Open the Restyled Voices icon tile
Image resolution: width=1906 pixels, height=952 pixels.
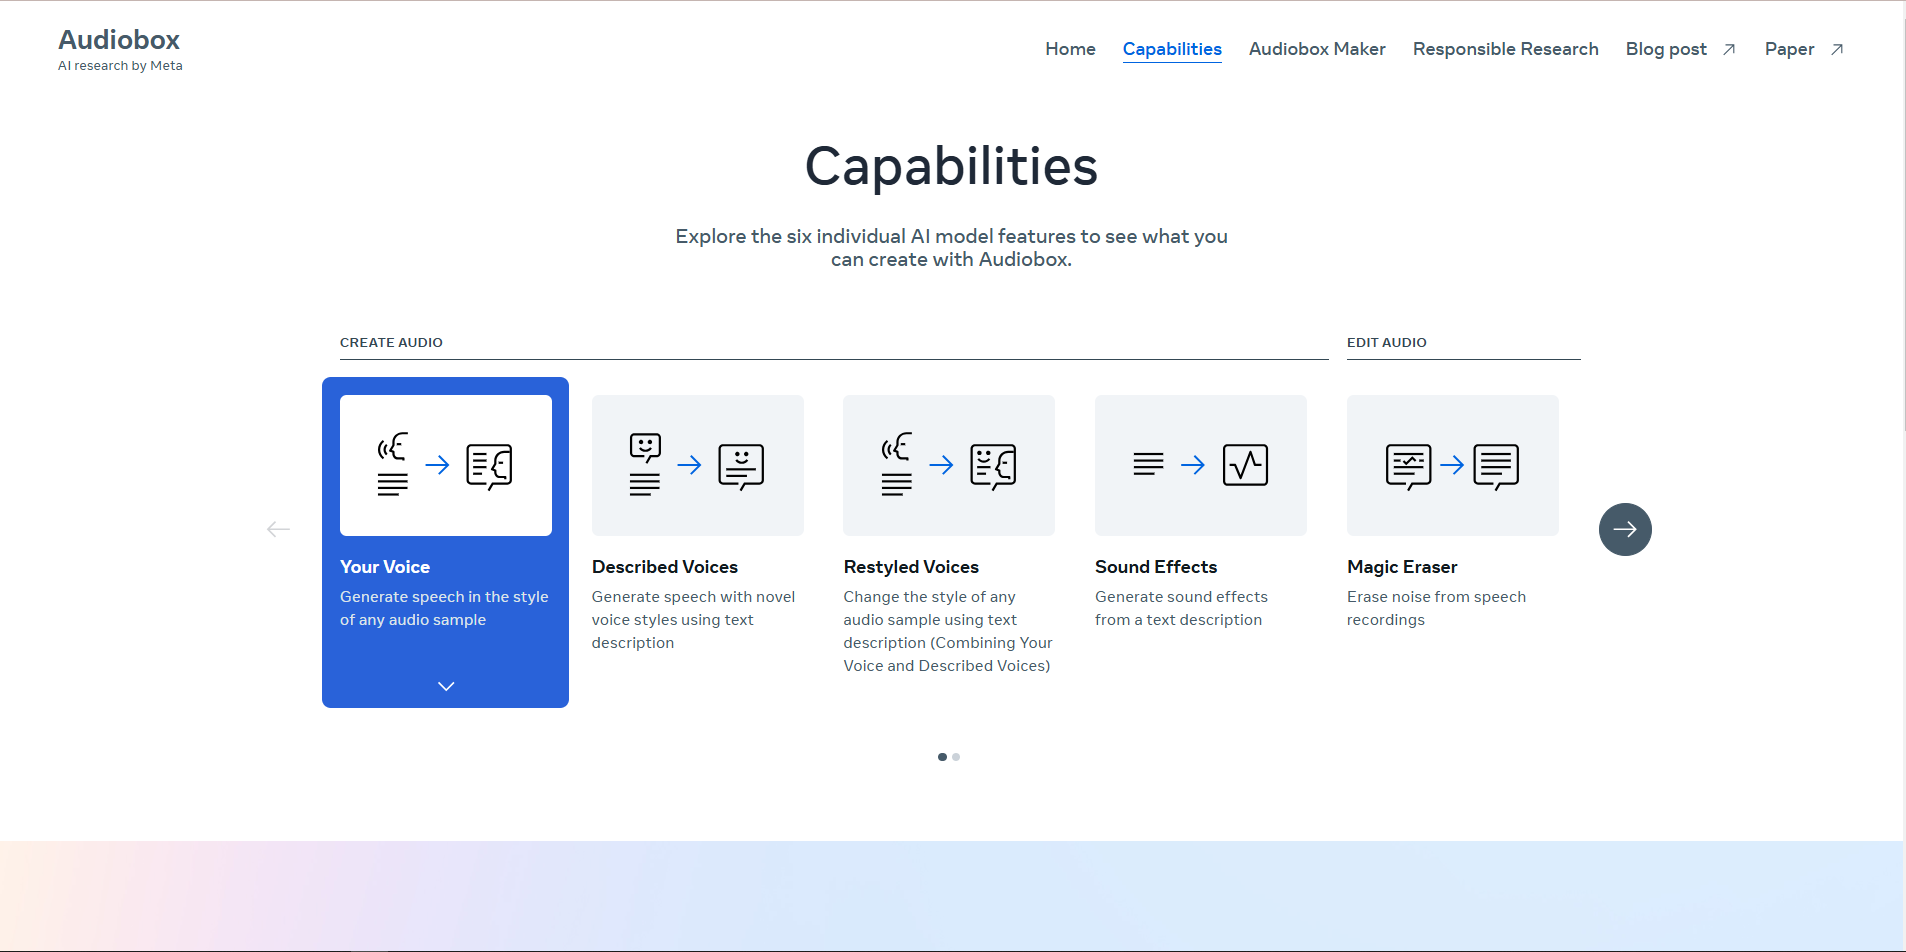(949, 465)
